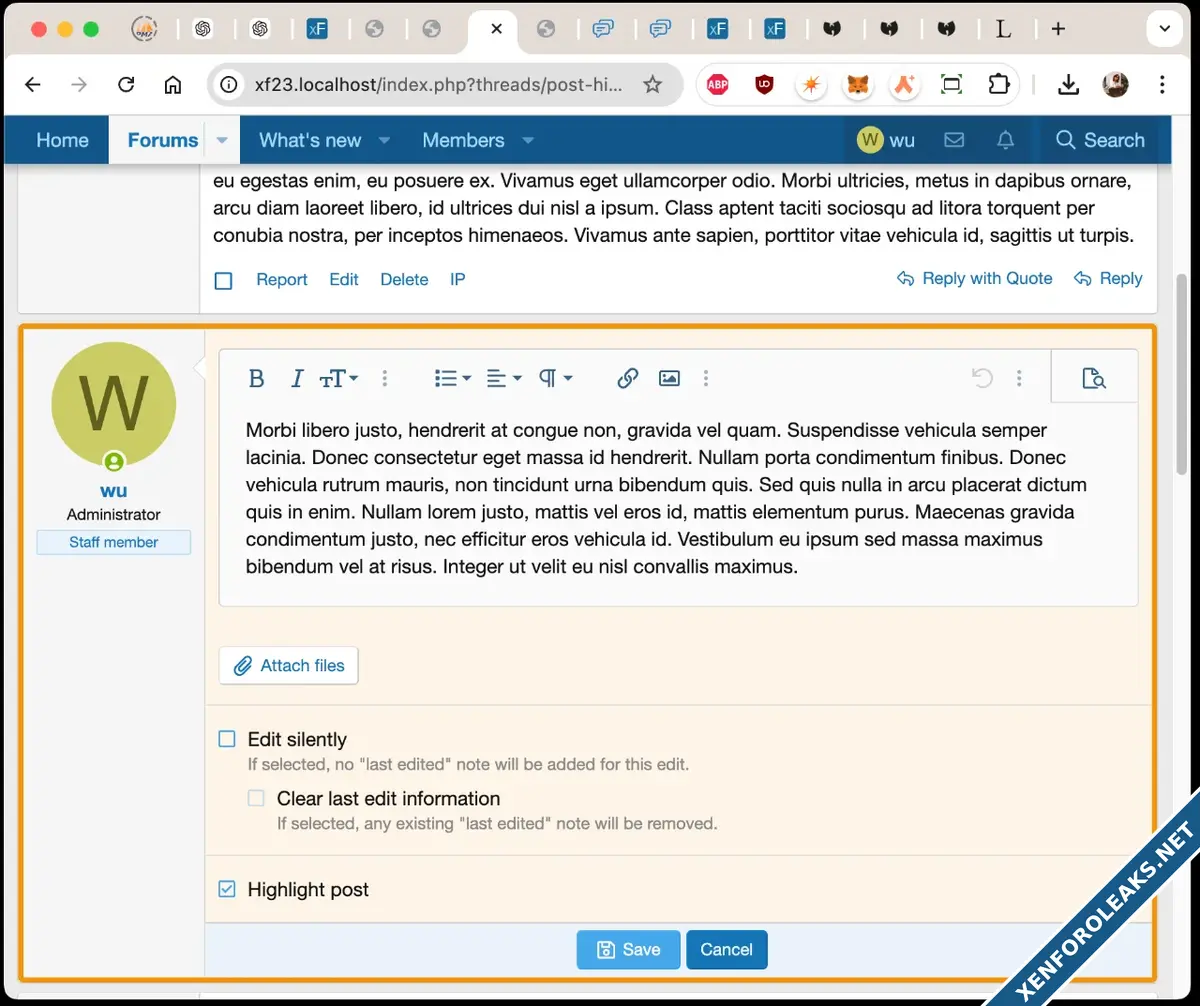Viewport: 1200px width, 1006px height.
Task: Open the conversations envelope icon
Action: tap(954, 140)
